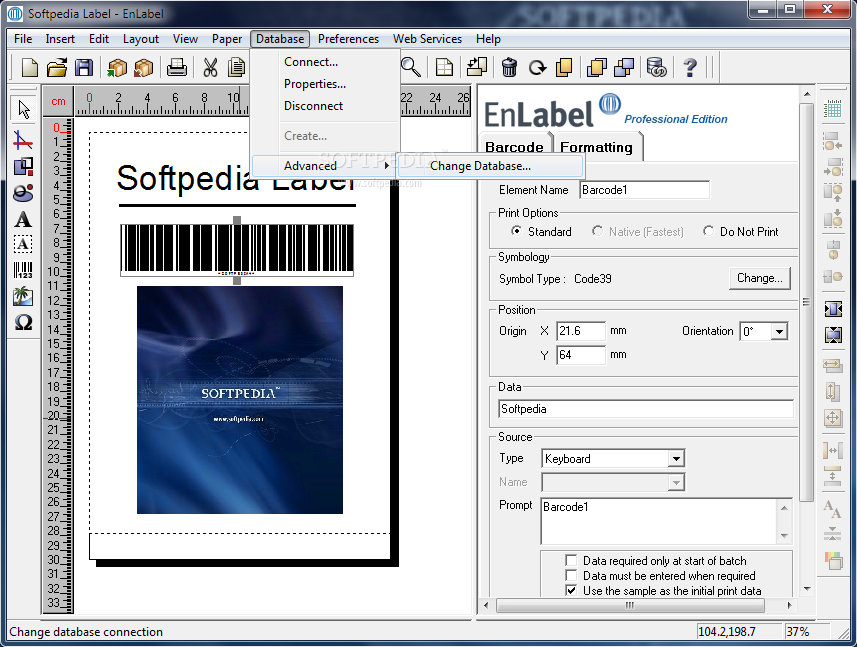Click the Softpedia Label title text
Image resolution: width=857 pixels, height=647 pixels.
[x=236, y=178]
